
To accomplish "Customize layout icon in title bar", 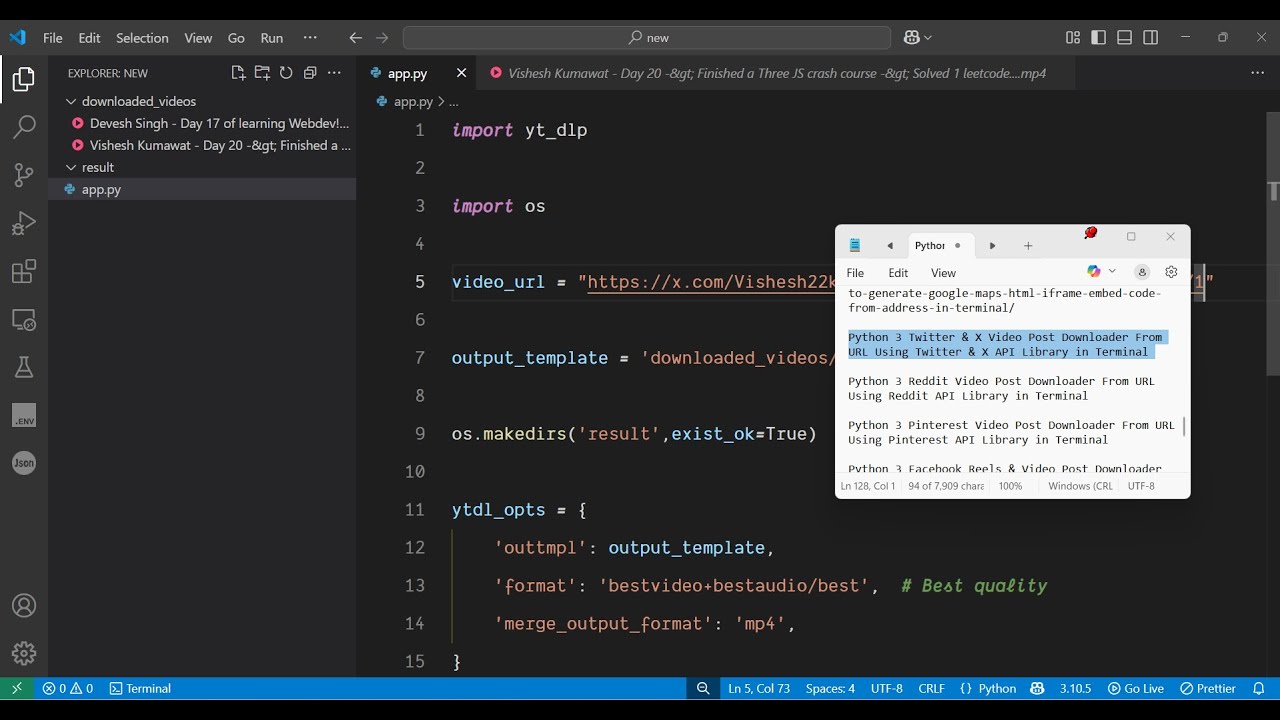I will 1073,38.
